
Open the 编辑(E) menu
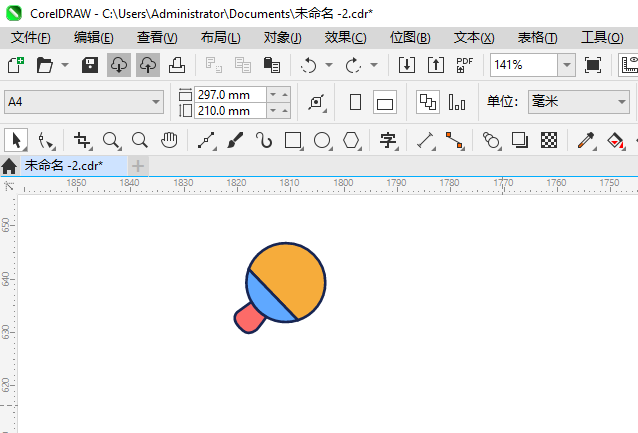point(94,38)
